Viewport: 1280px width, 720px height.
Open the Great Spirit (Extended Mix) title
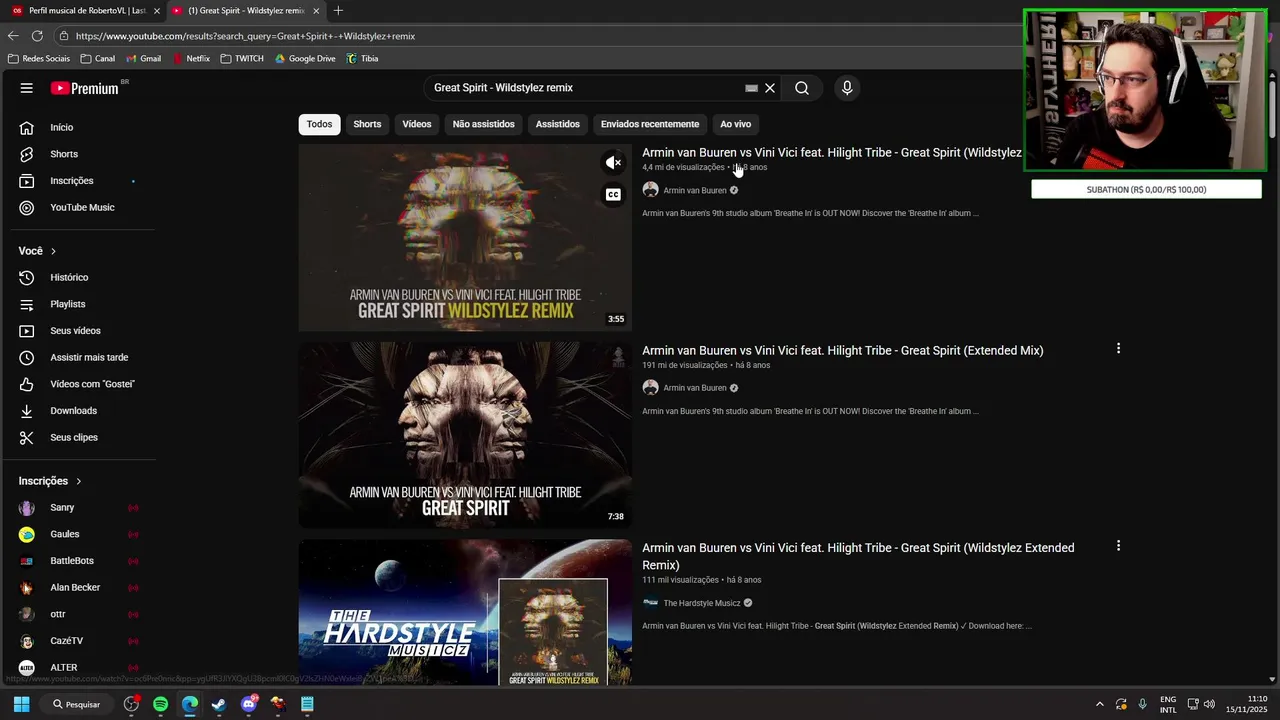pos(843,350)
